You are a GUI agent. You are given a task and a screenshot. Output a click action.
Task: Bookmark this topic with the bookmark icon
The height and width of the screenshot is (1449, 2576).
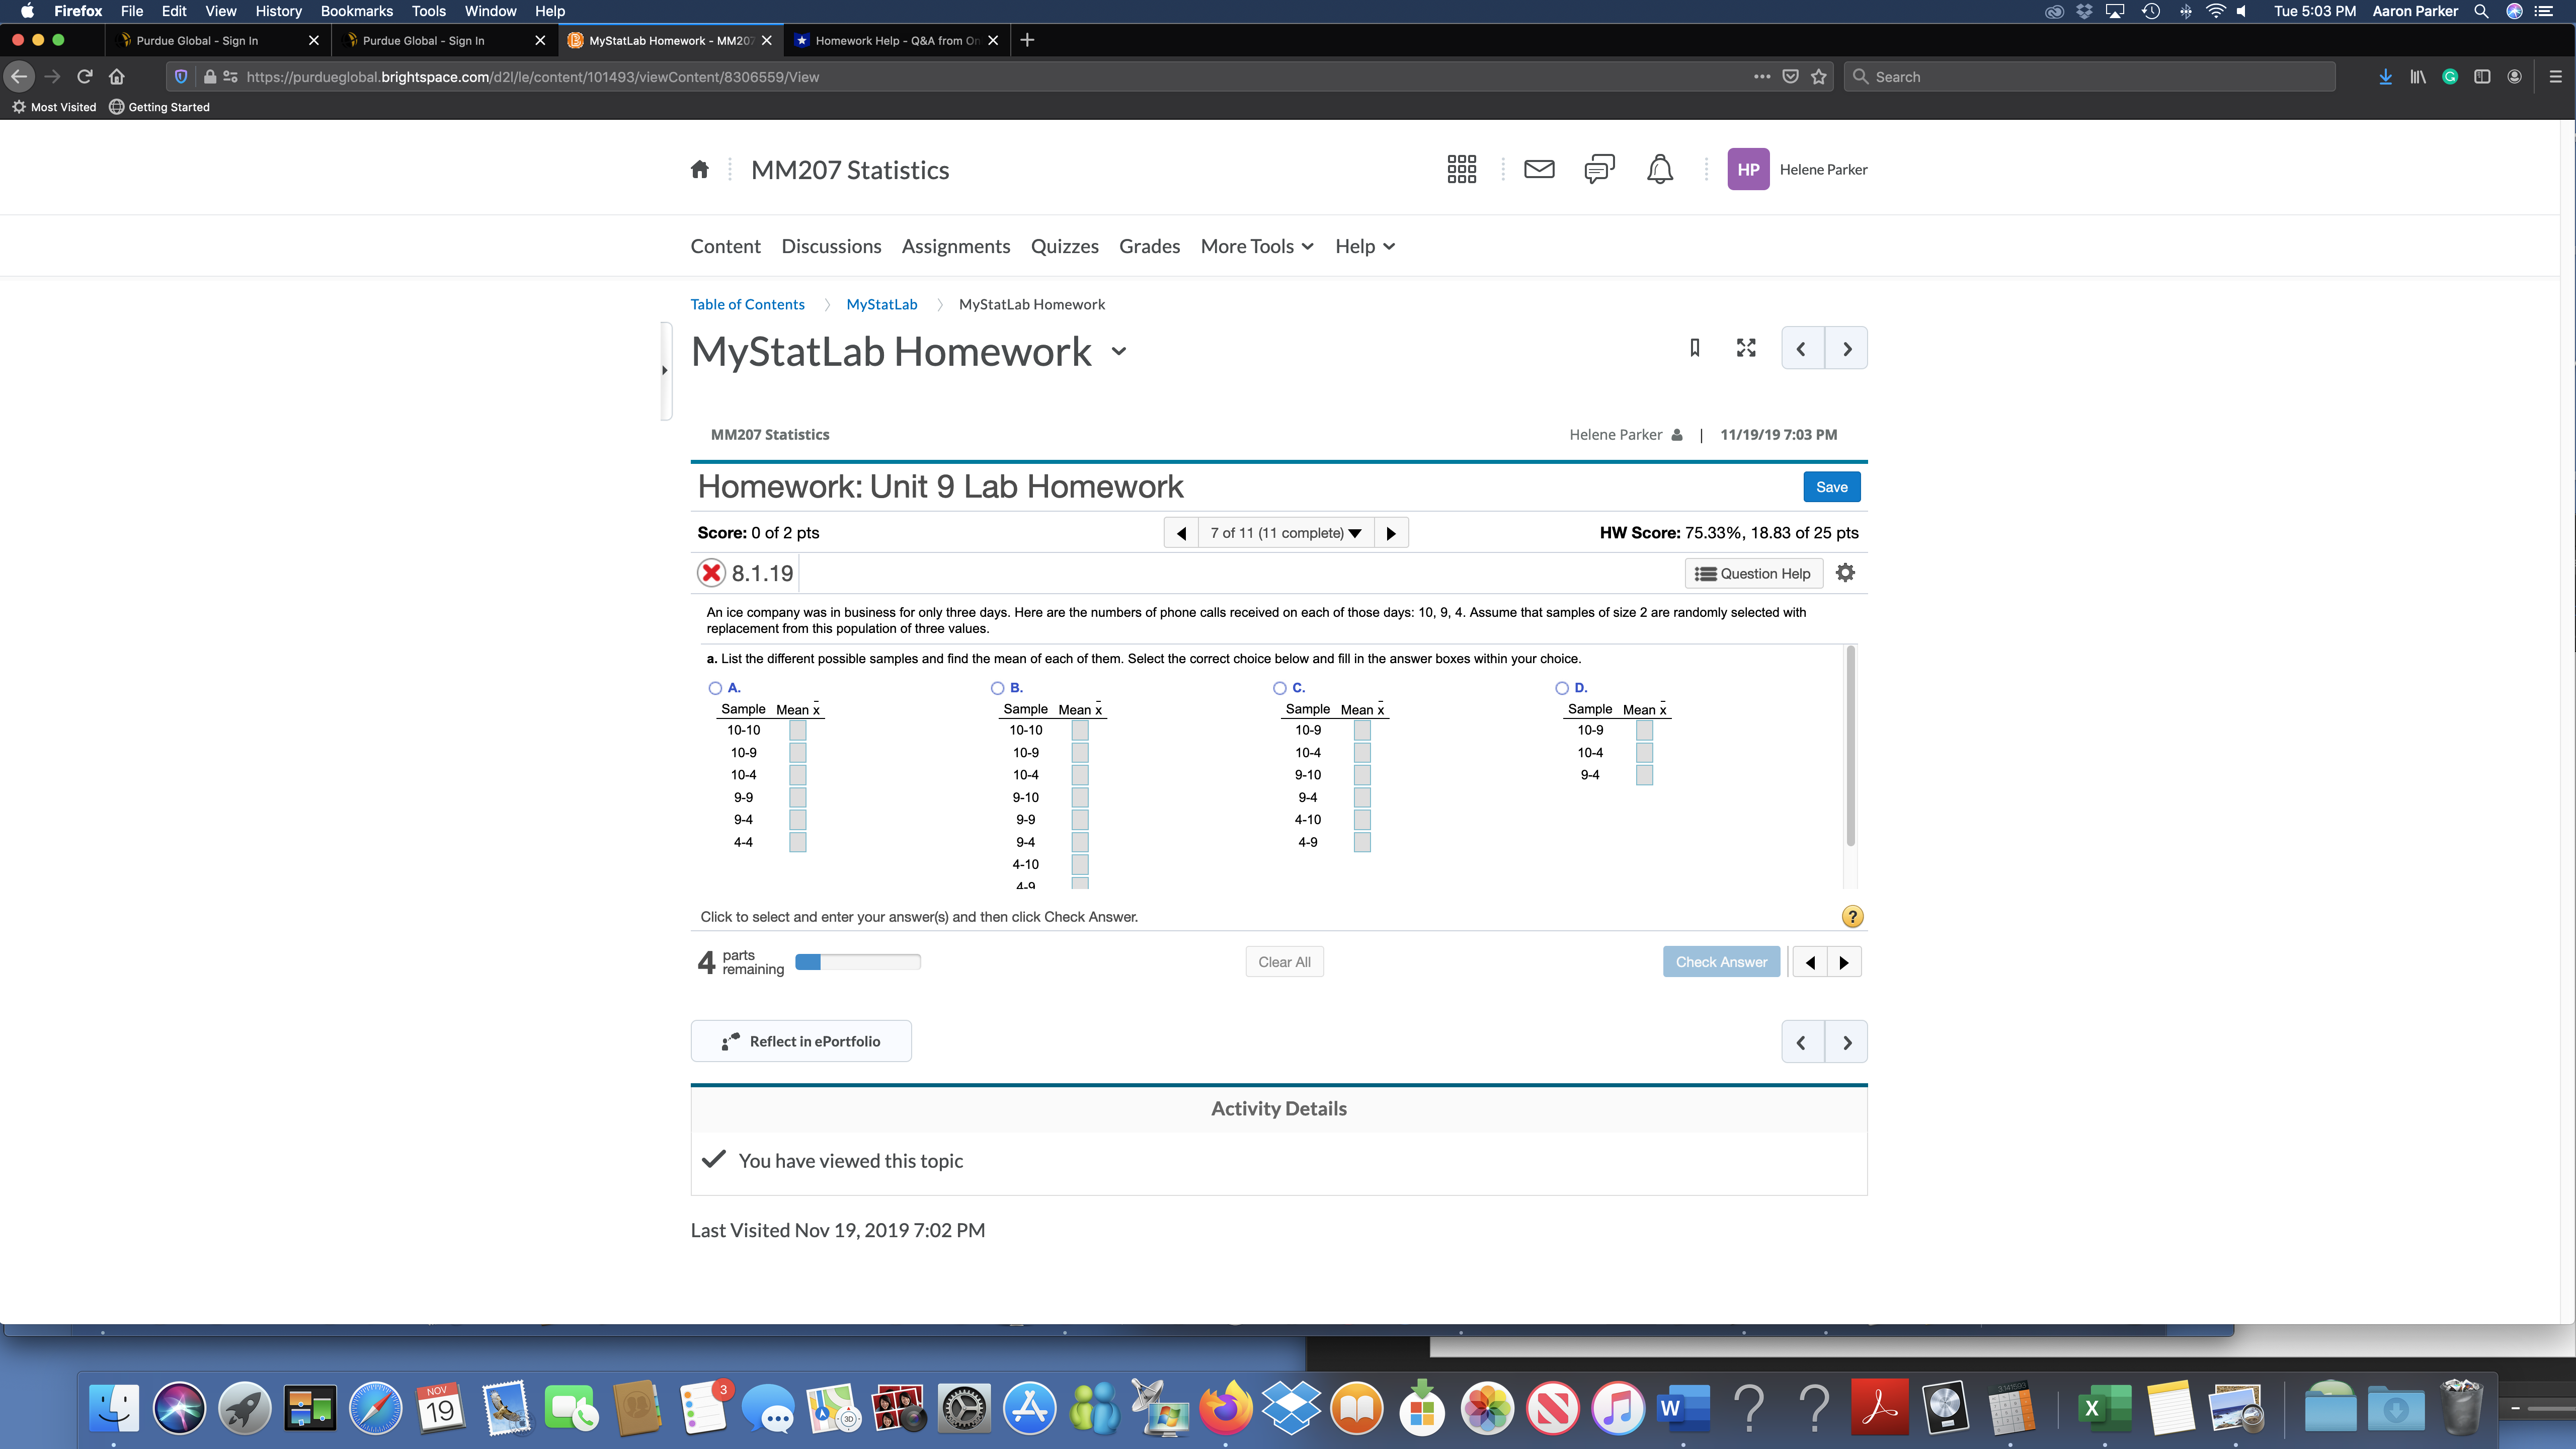(x=1694, y=348)
